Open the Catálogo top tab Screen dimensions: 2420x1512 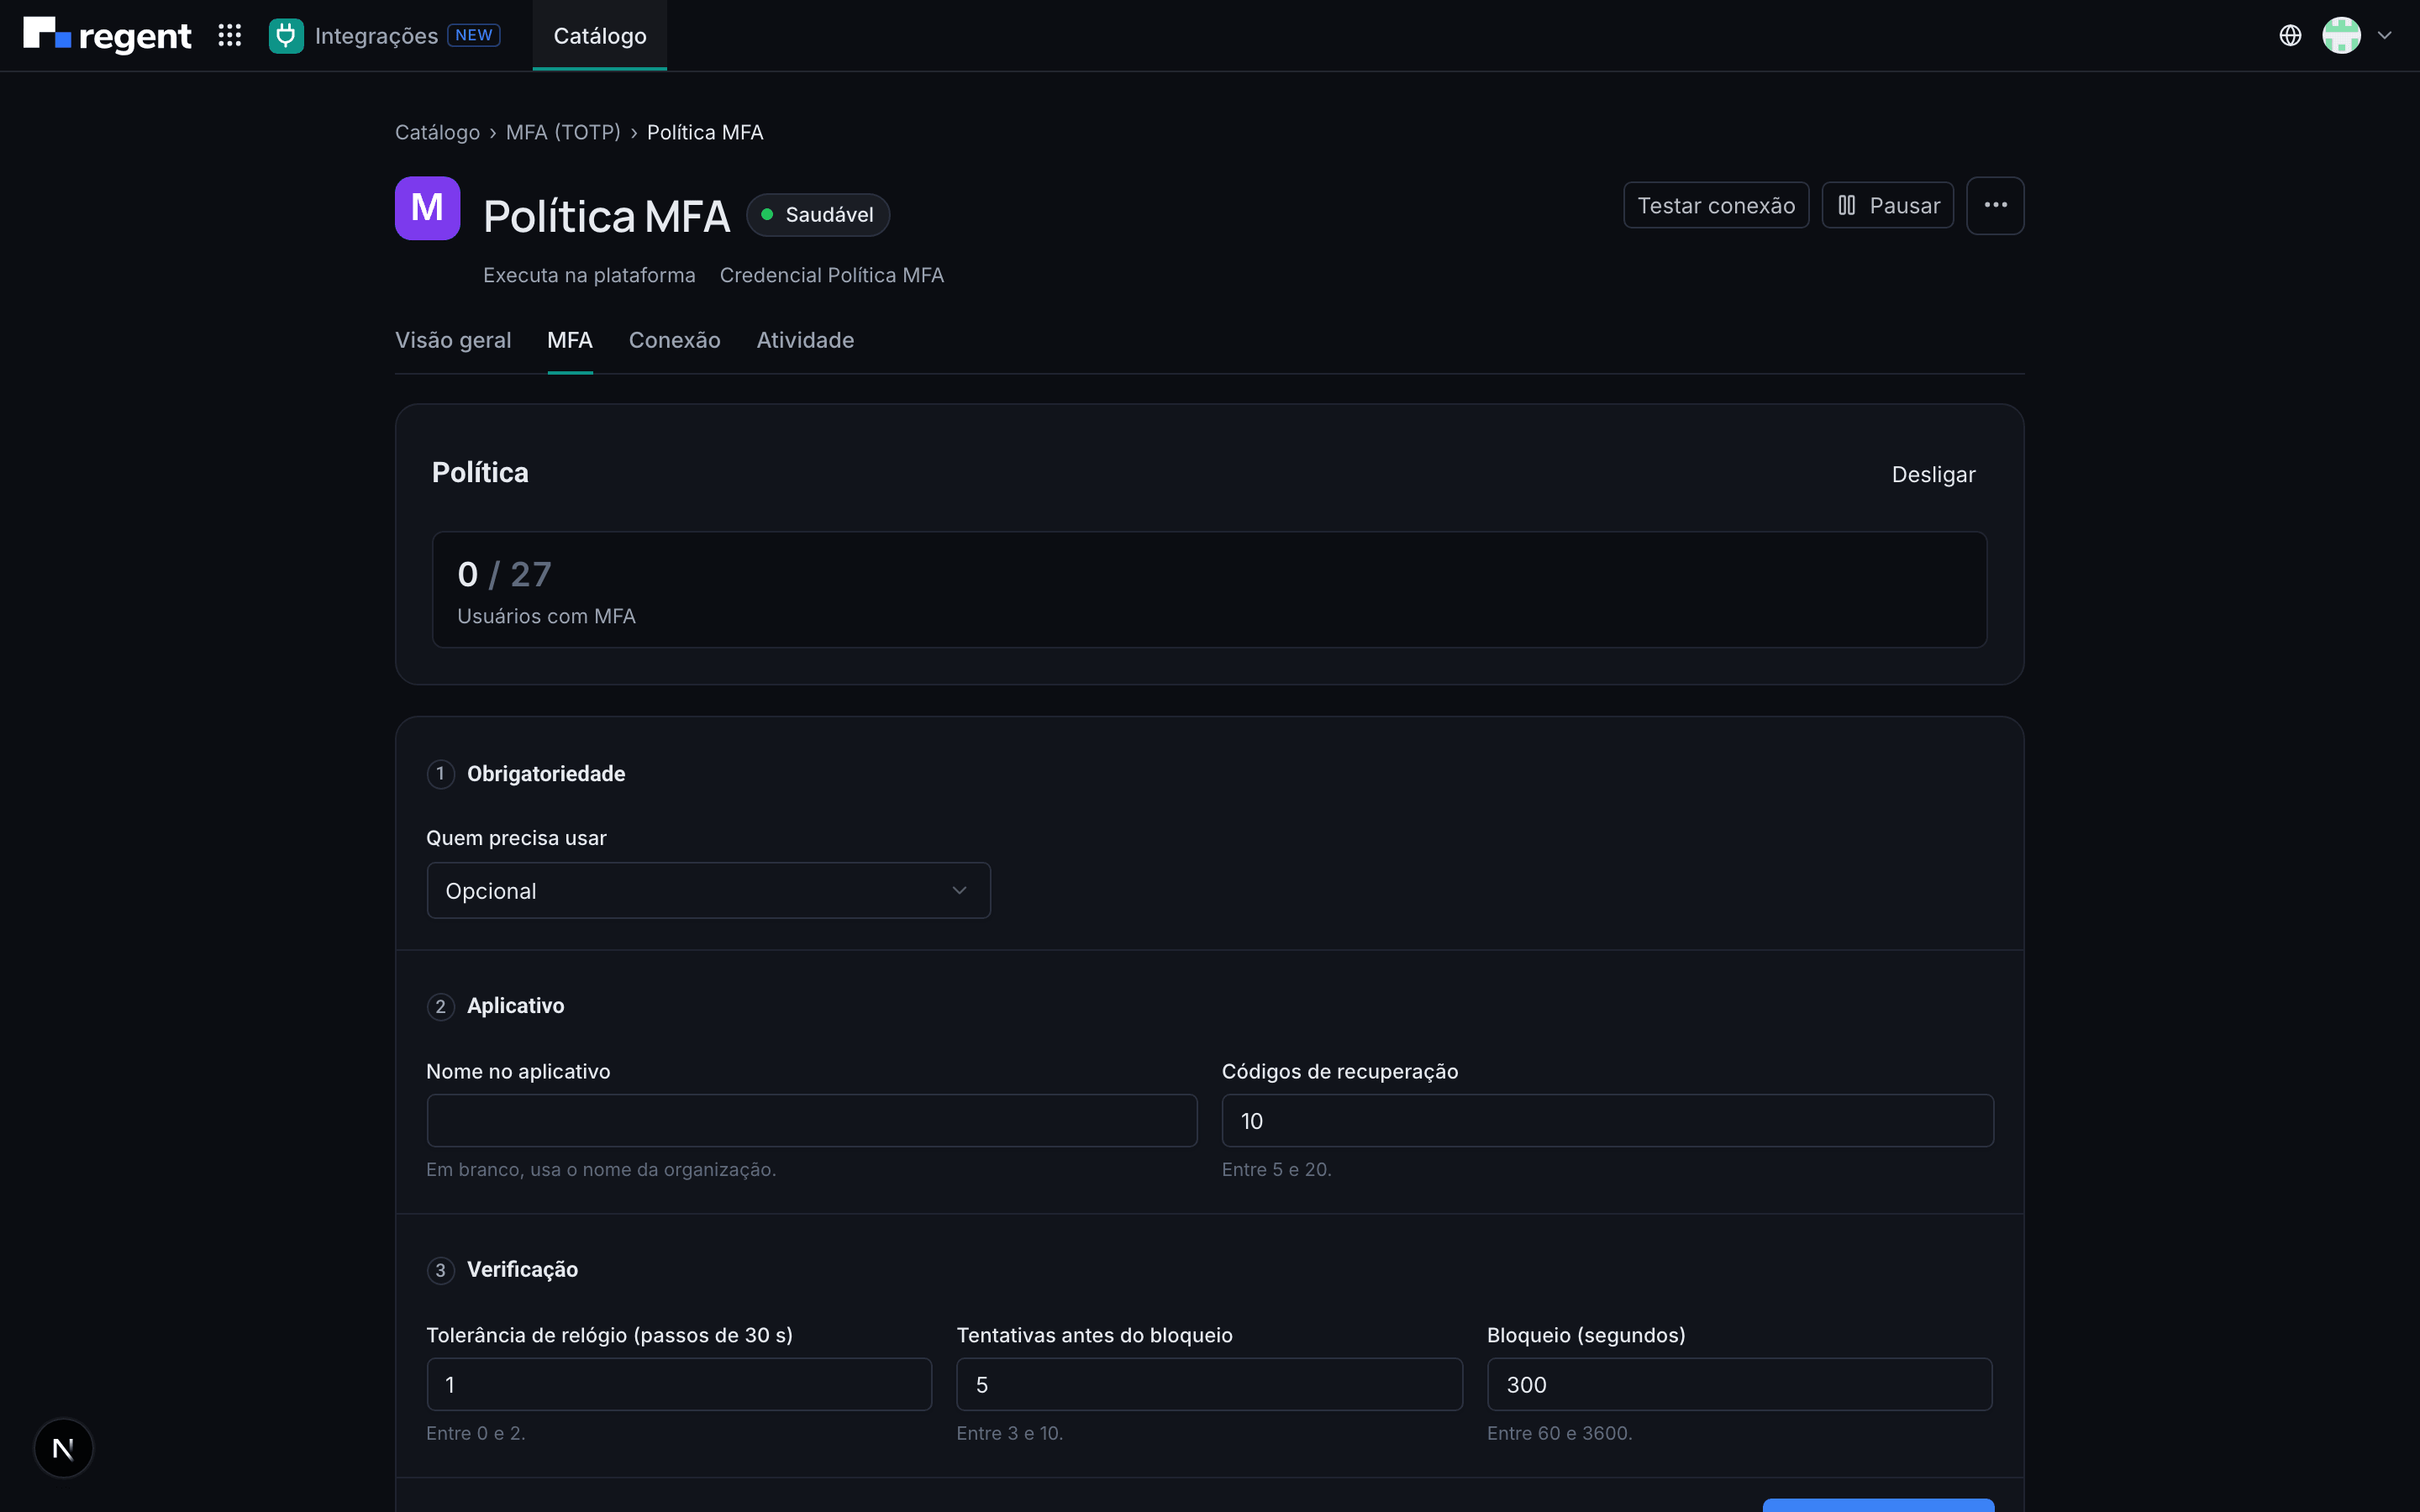coord(600,36)
